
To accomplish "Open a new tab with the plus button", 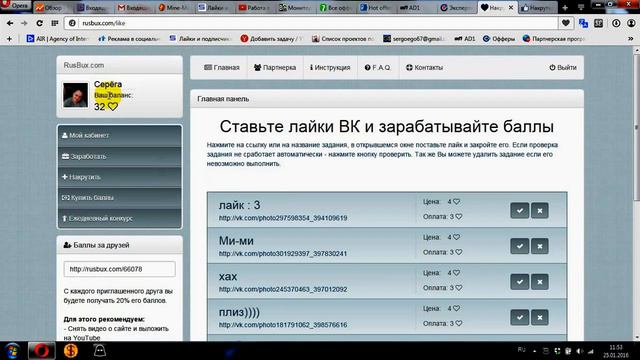I will 565,7.
